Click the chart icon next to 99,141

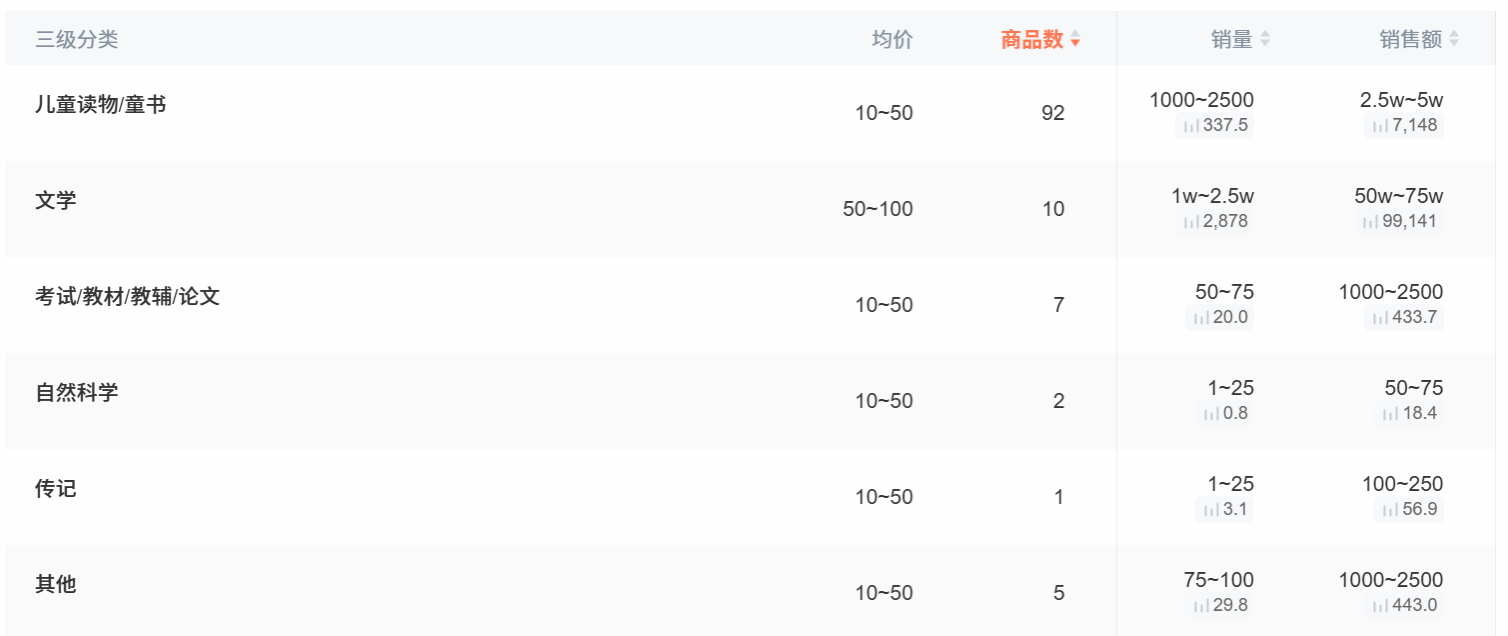pyautogui.click(x=1370, y=222)
